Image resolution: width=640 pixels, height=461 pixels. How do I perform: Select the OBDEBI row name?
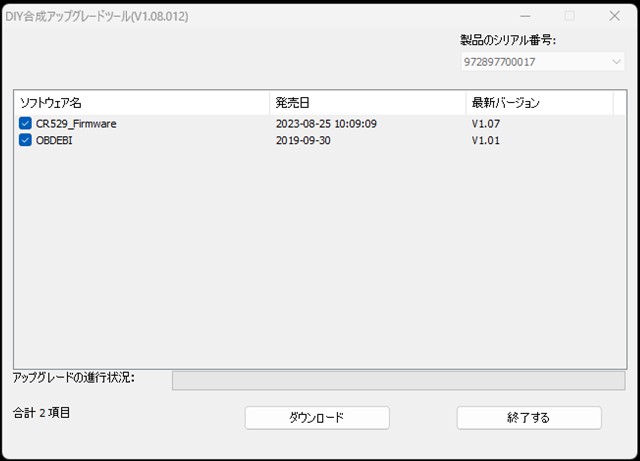click(x=54, y=140)
